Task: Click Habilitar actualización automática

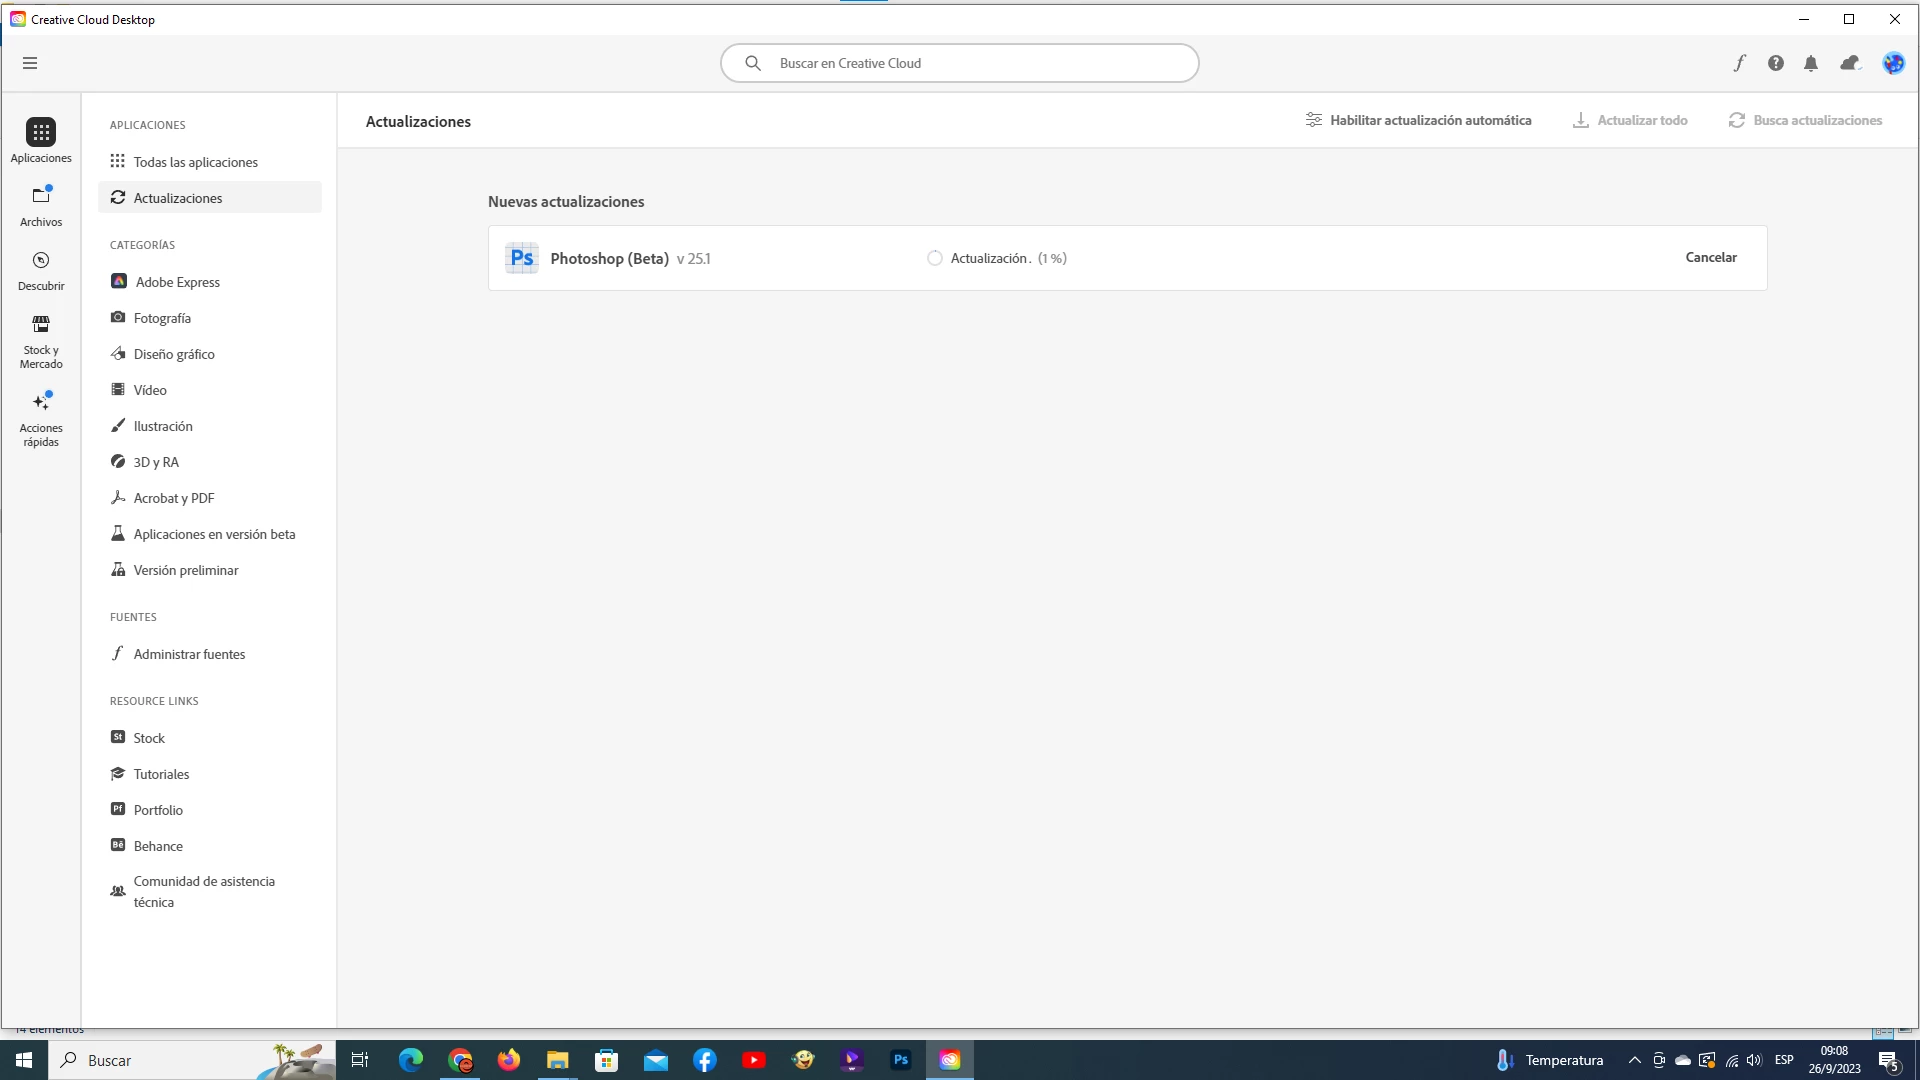Action: pos(1418,120)
